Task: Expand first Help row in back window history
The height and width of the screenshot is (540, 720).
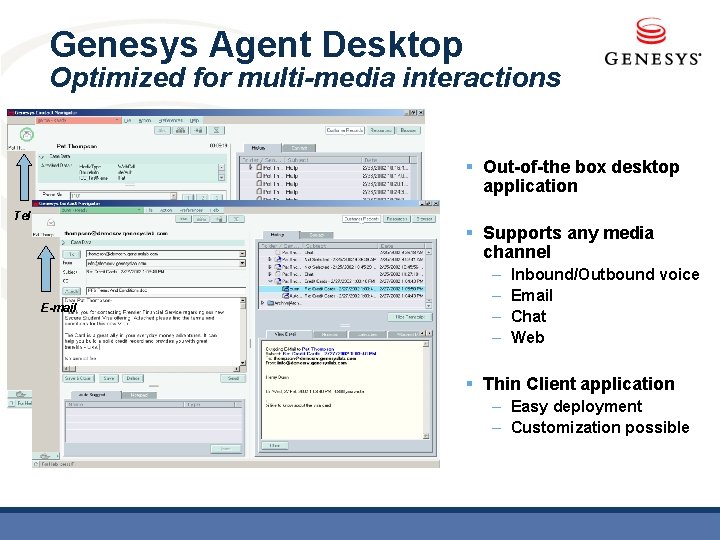Action: pos(251,168)
